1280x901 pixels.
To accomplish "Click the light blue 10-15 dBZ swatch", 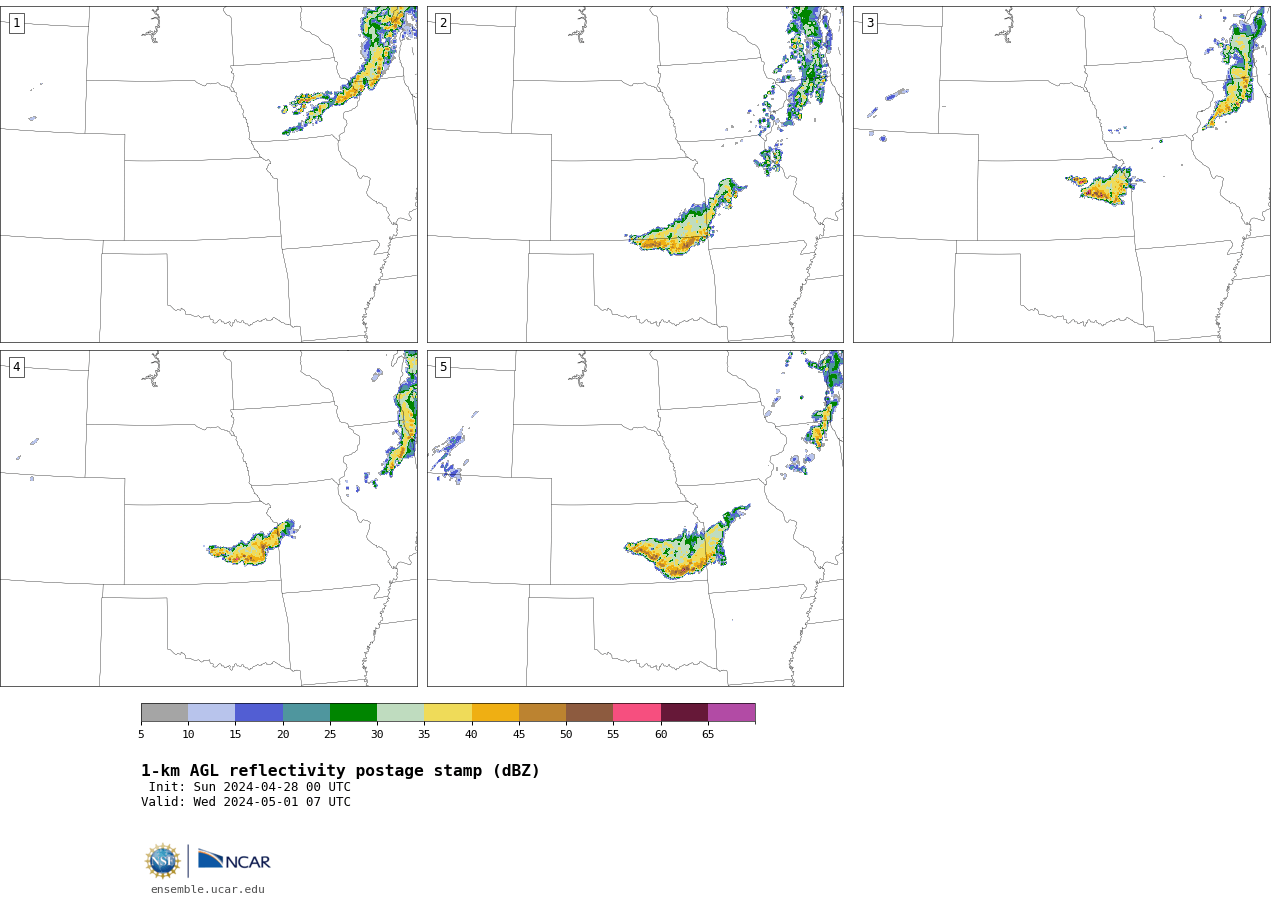I will coord(212,713).
